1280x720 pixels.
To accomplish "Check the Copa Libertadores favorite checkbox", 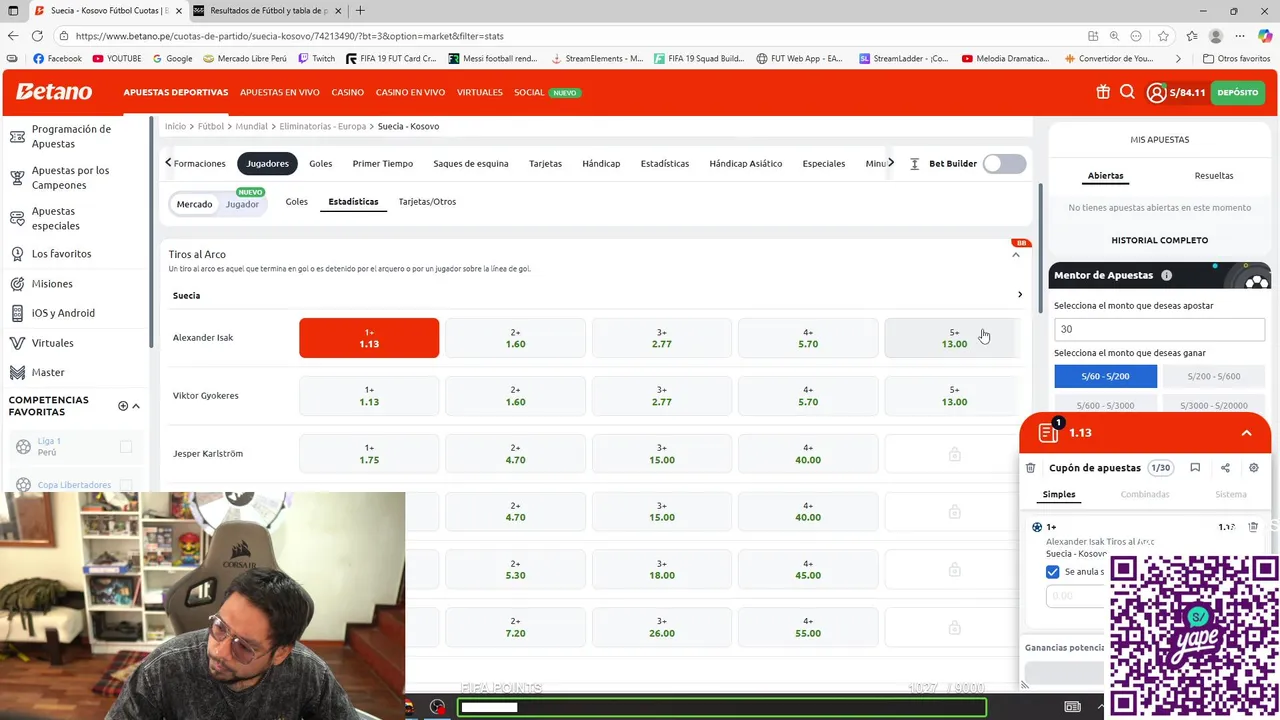I will point(126,485).
